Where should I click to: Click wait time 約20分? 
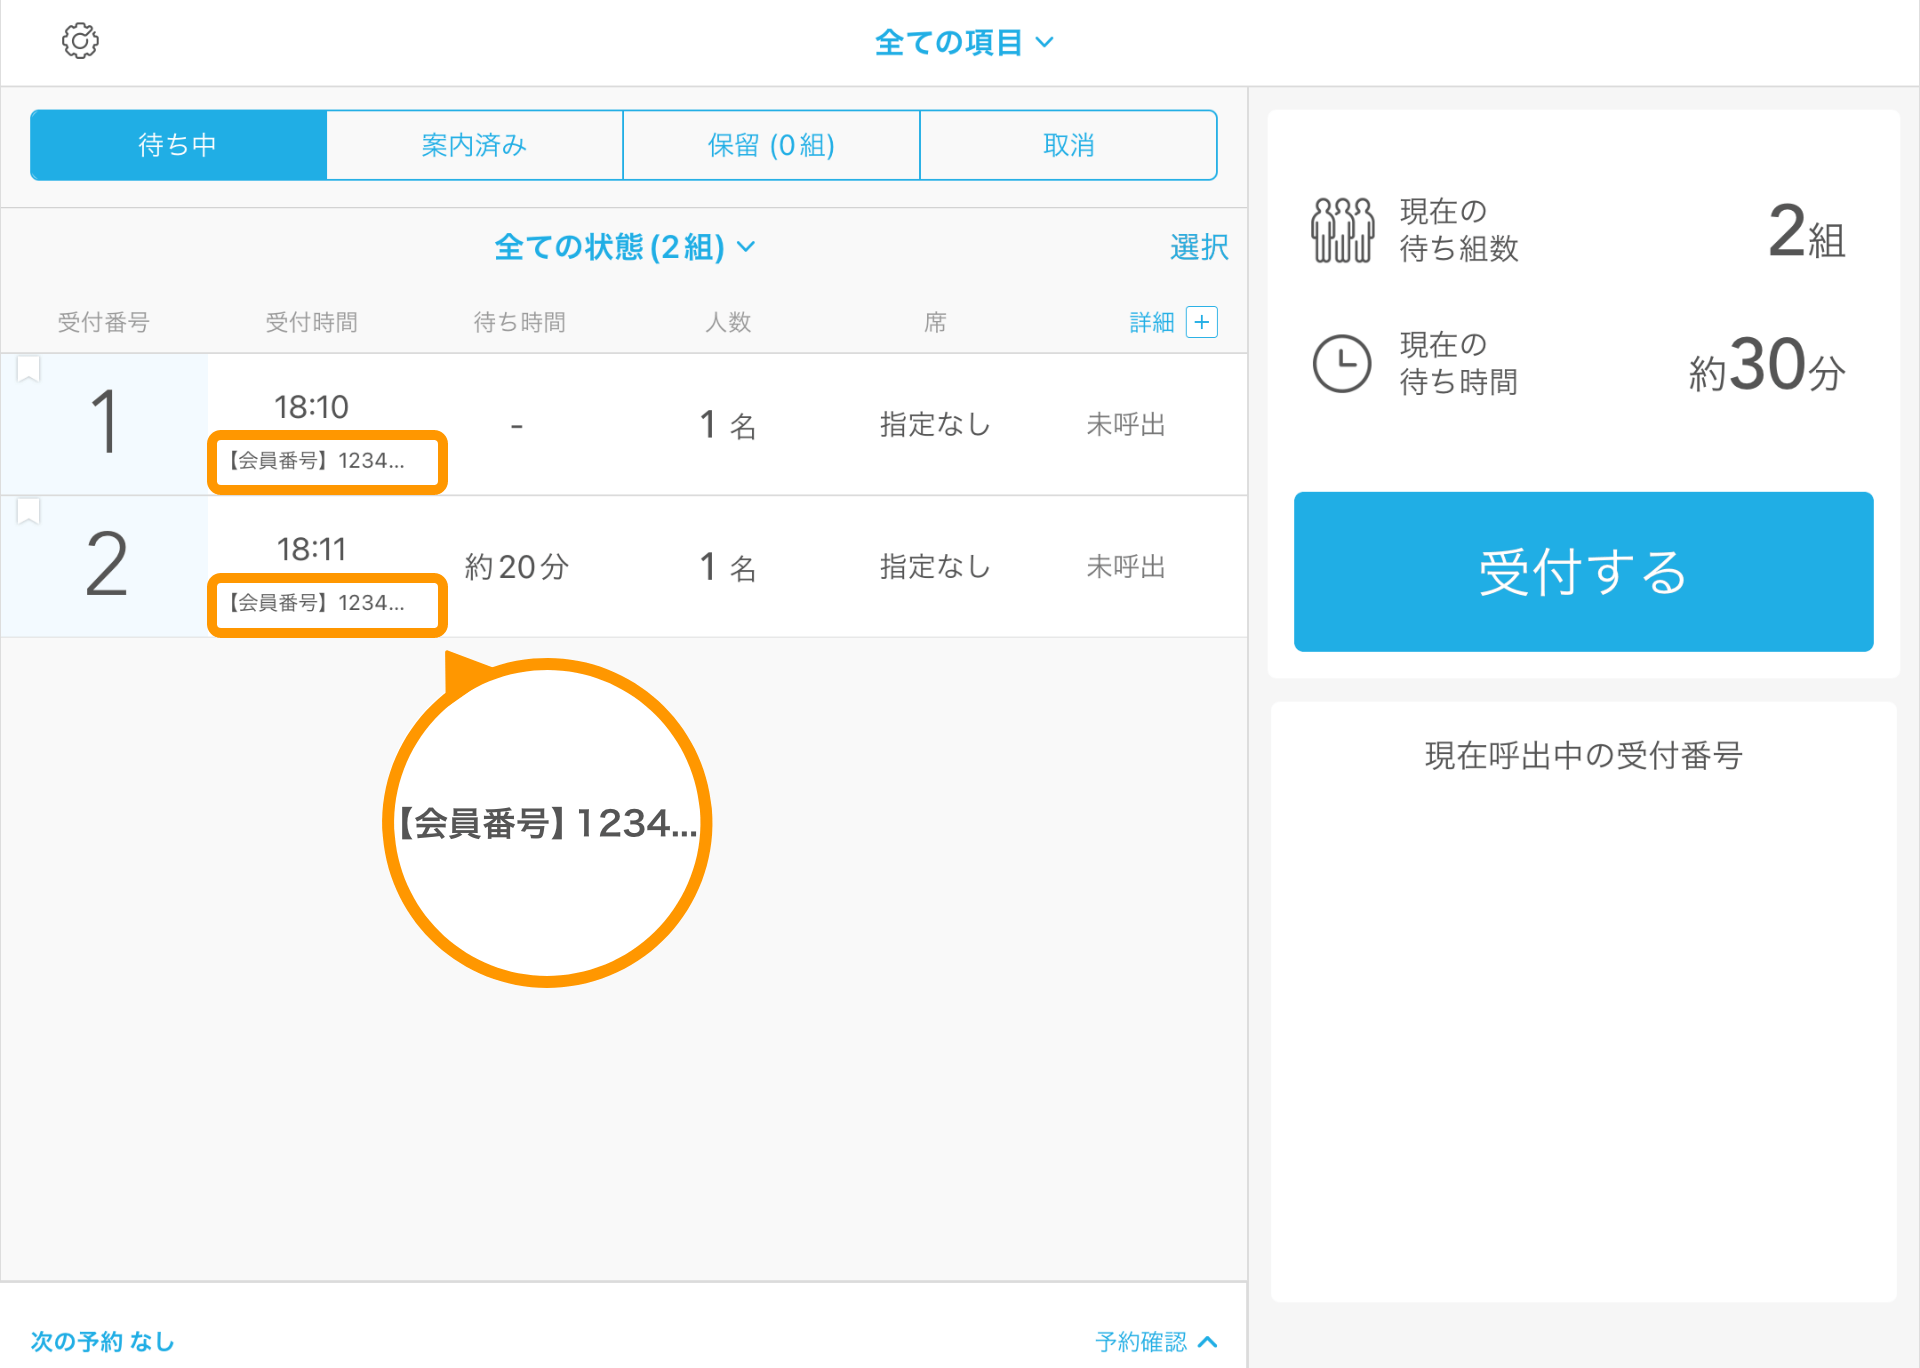(517, 567)
